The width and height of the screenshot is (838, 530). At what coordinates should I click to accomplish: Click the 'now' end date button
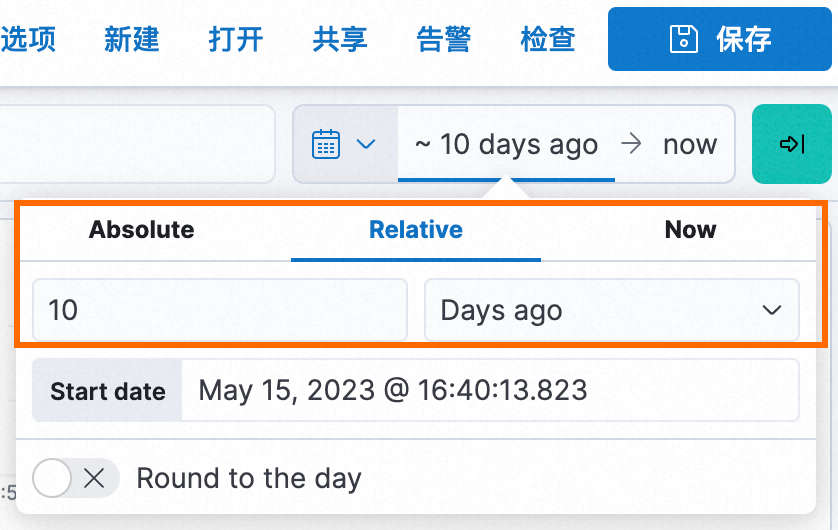(690, 144)
